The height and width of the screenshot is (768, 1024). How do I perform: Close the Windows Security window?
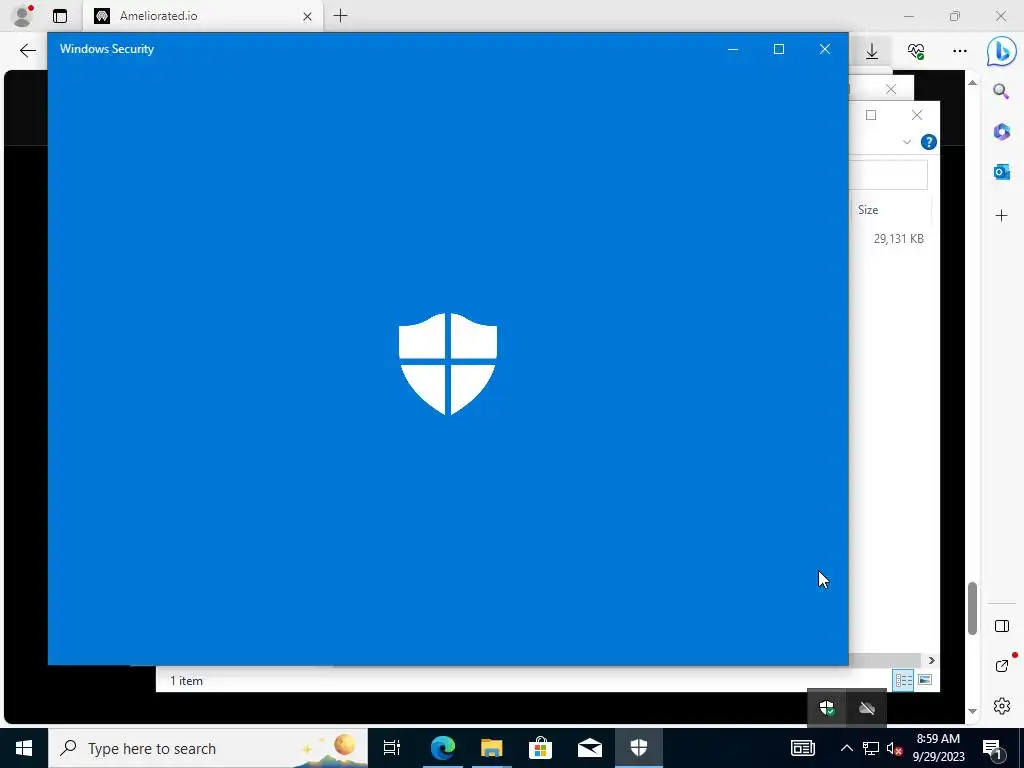pyautogui.click(x=825, y=49)
